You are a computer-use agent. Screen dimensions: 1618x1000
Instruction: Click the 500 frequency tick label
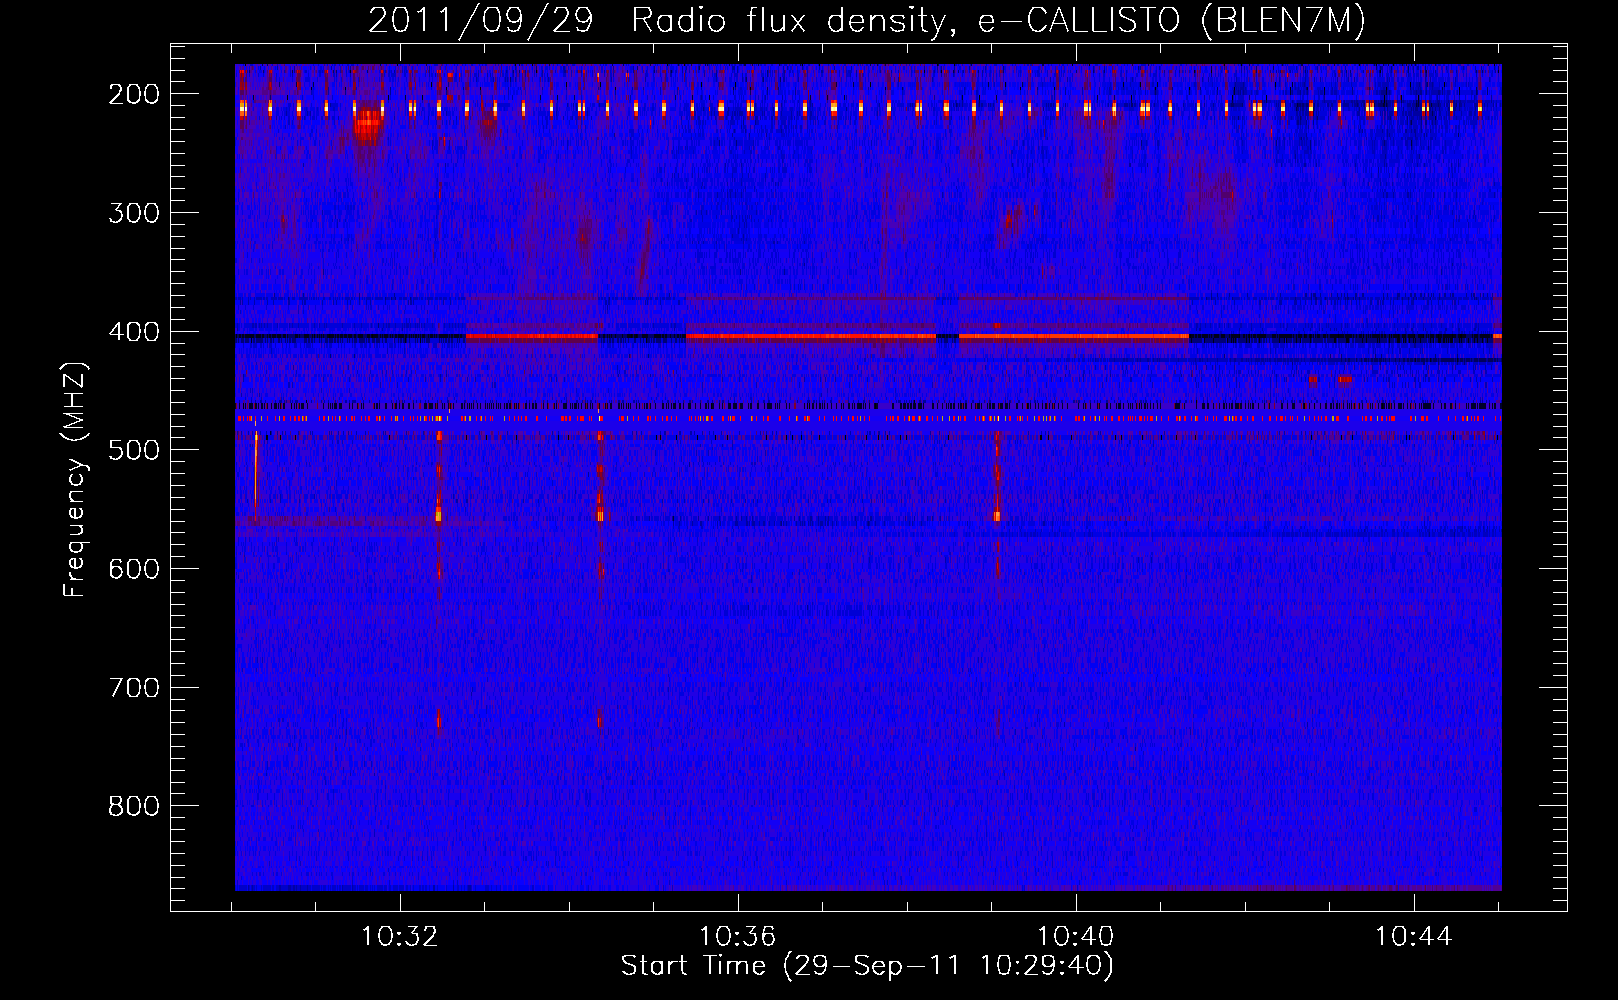[x=134, y=450]
